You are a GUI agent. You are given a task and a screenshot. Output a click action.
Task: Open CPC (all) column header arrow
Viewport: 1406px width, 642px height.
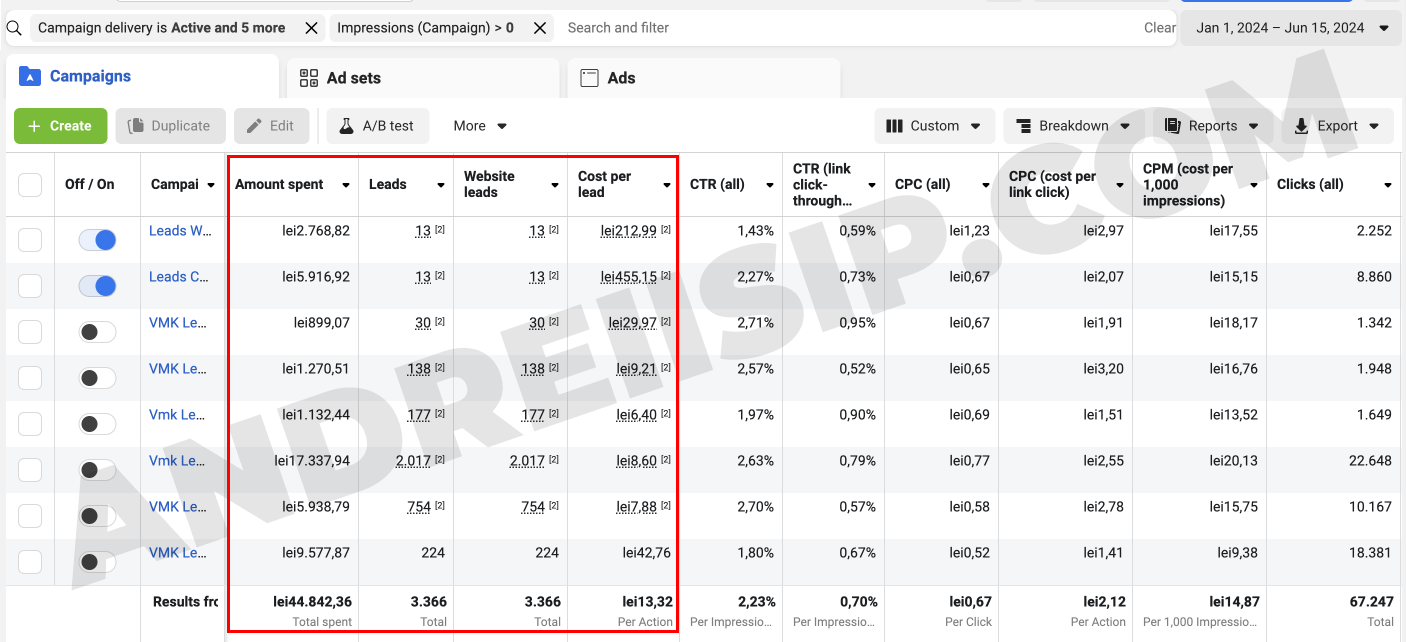pos(985,185)
